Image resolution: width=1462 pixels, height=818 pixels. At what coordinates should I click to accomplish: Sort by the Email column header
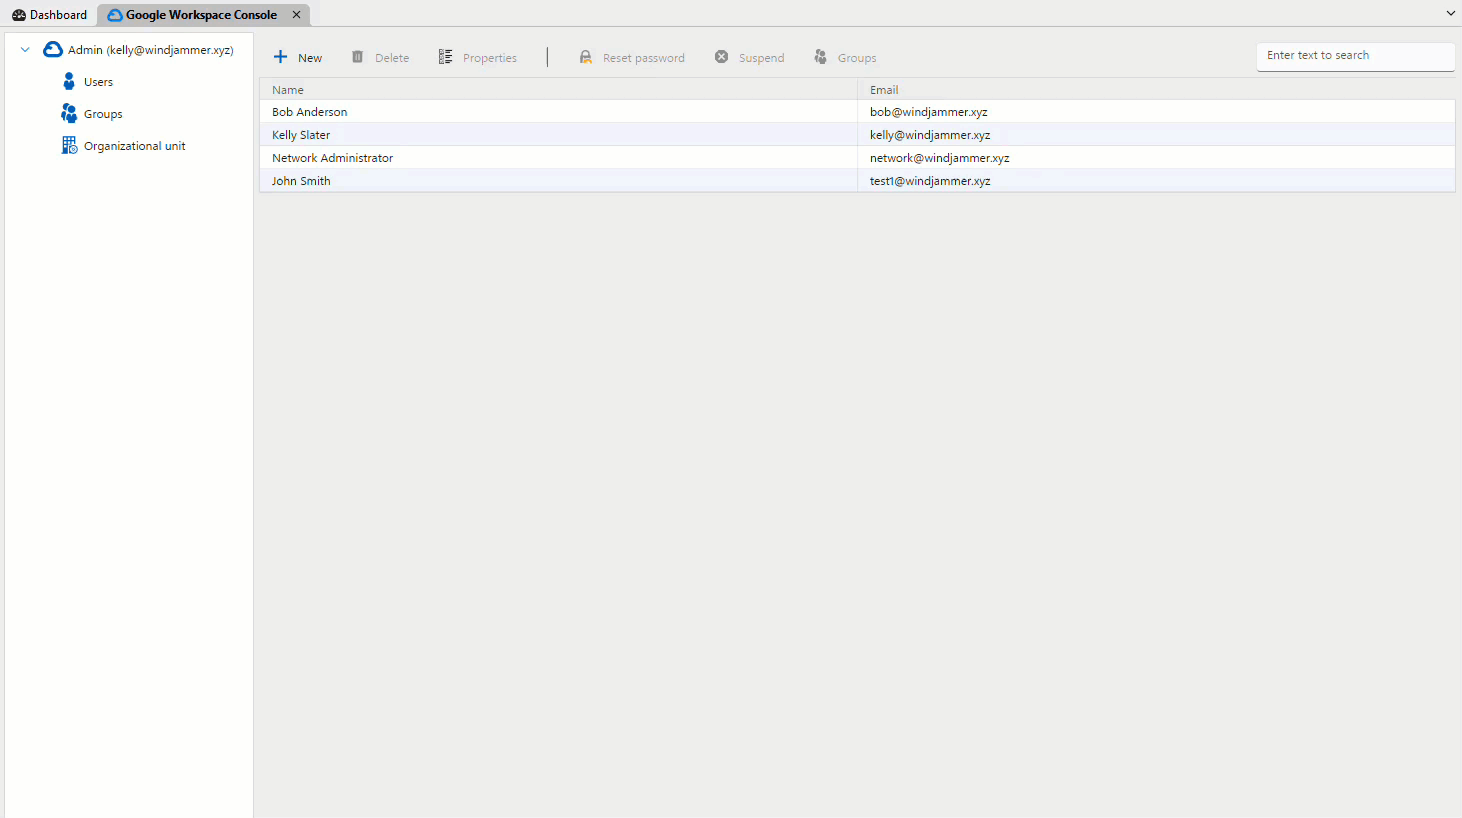[x=884, y=90]
